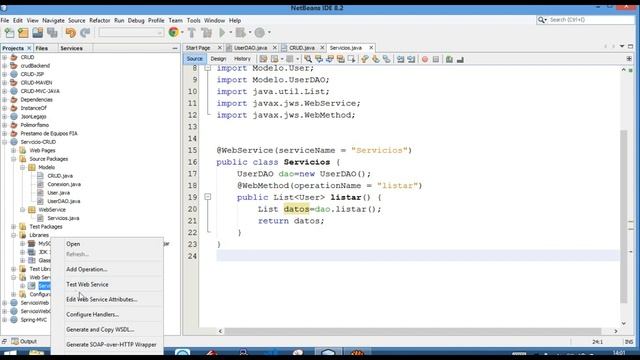The height and width of the screenshot is (360, 640).
Task: Collapse the Servicio-CRUD project node
Action: pyautogui.click(x=4, y=142)
